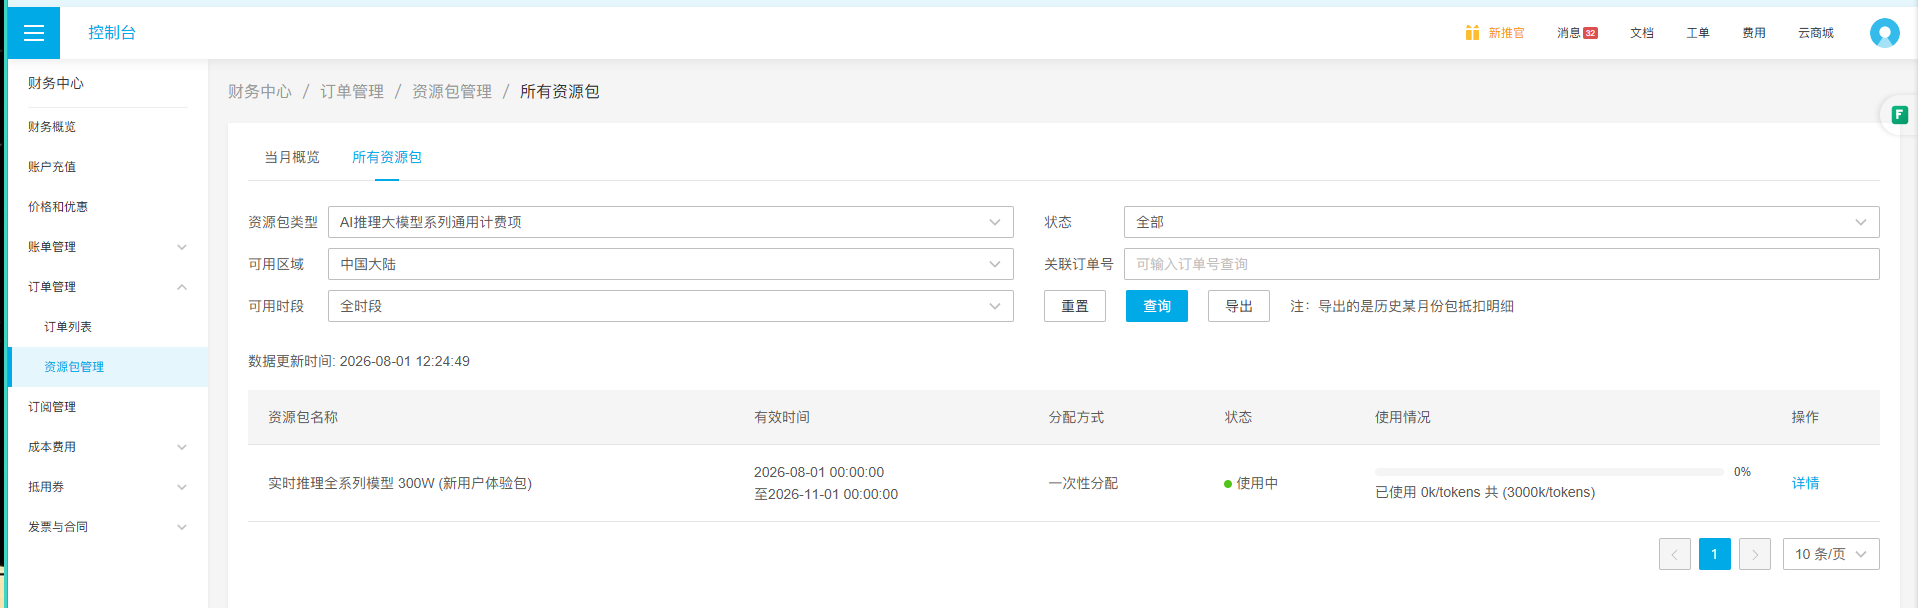This screenshot has width=1918, height=608.
Task: Click the 查询 button
Action: tap(1157, 306)
